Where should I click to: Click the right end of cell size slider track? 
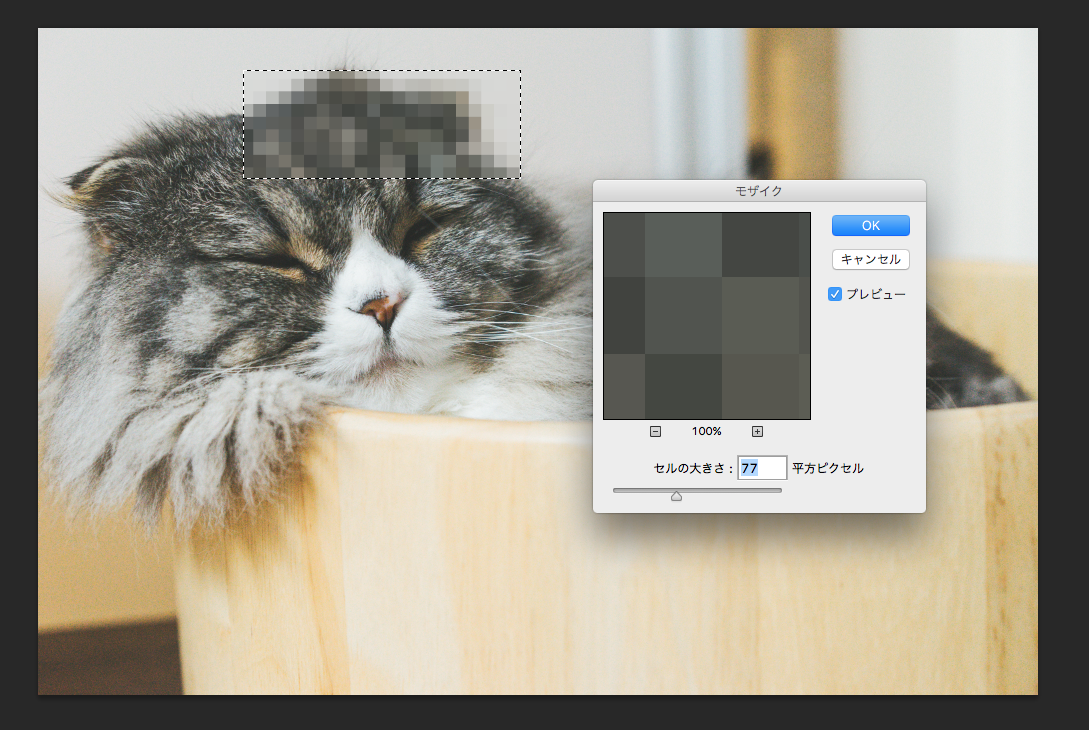(x=778, y=490)
